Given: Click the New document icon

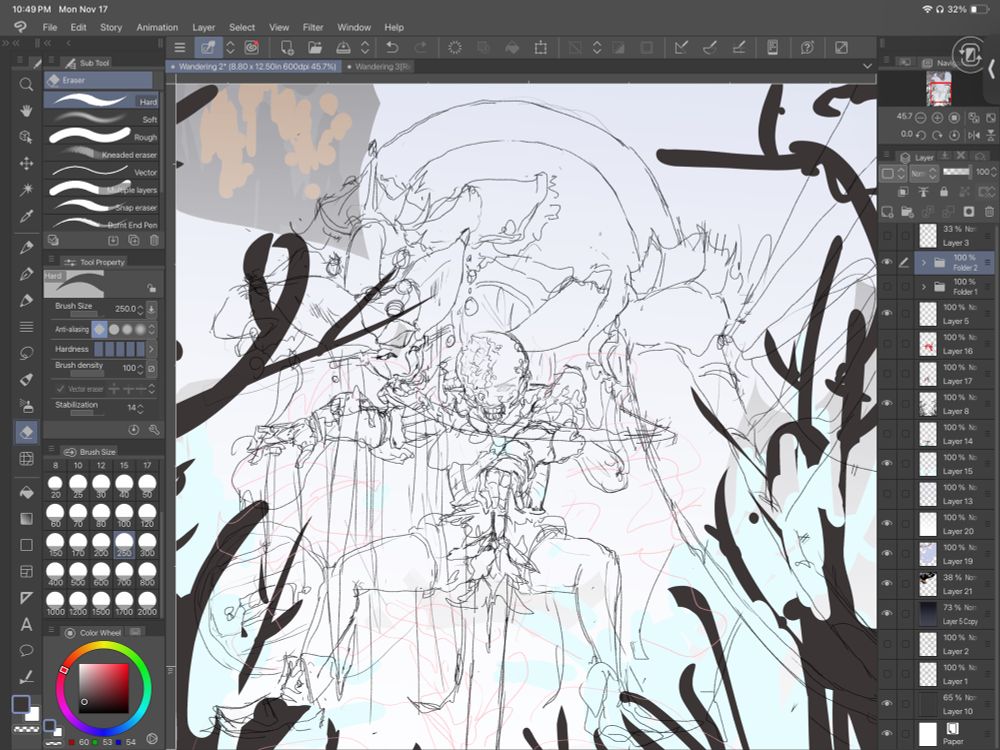Looking at the screenshot, I should pos(287,48).
